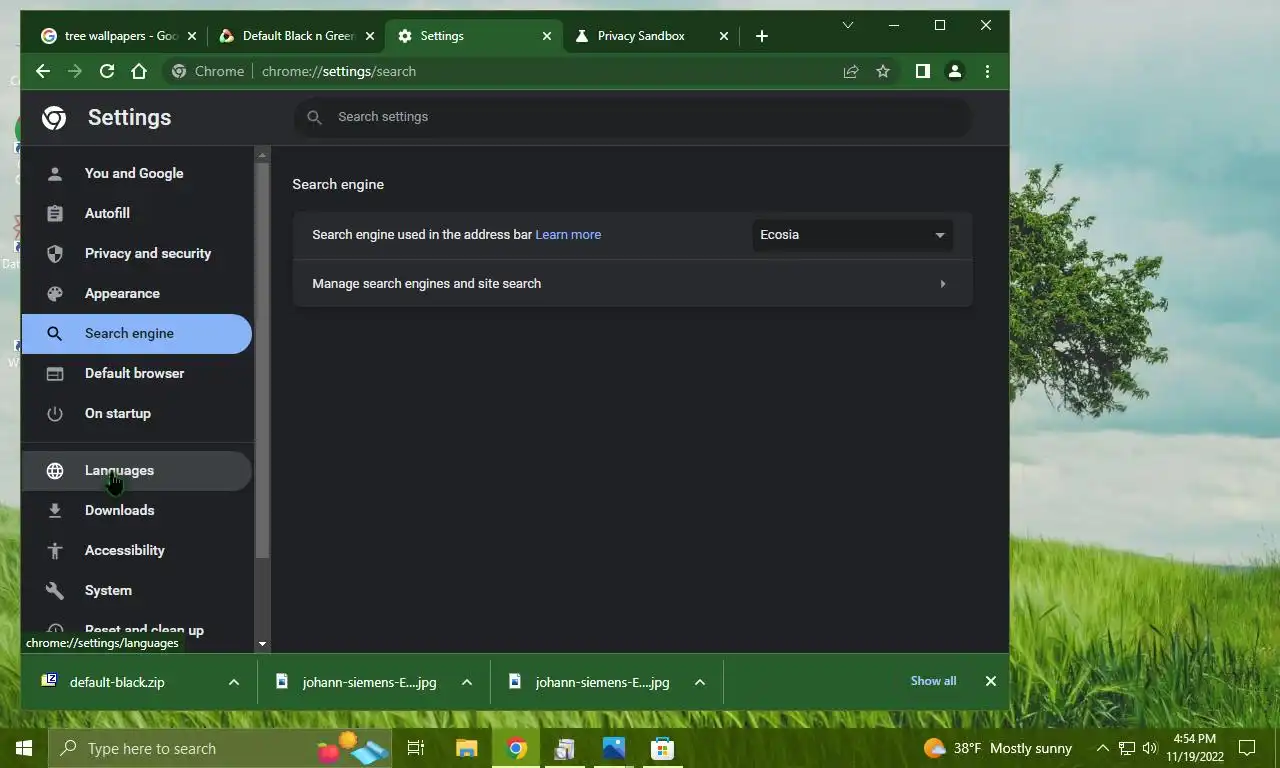Open Default browser settings
Image resolution: width=1280 pixels, height=768 pixels.
pyautogui.click(x=136, y=373)
